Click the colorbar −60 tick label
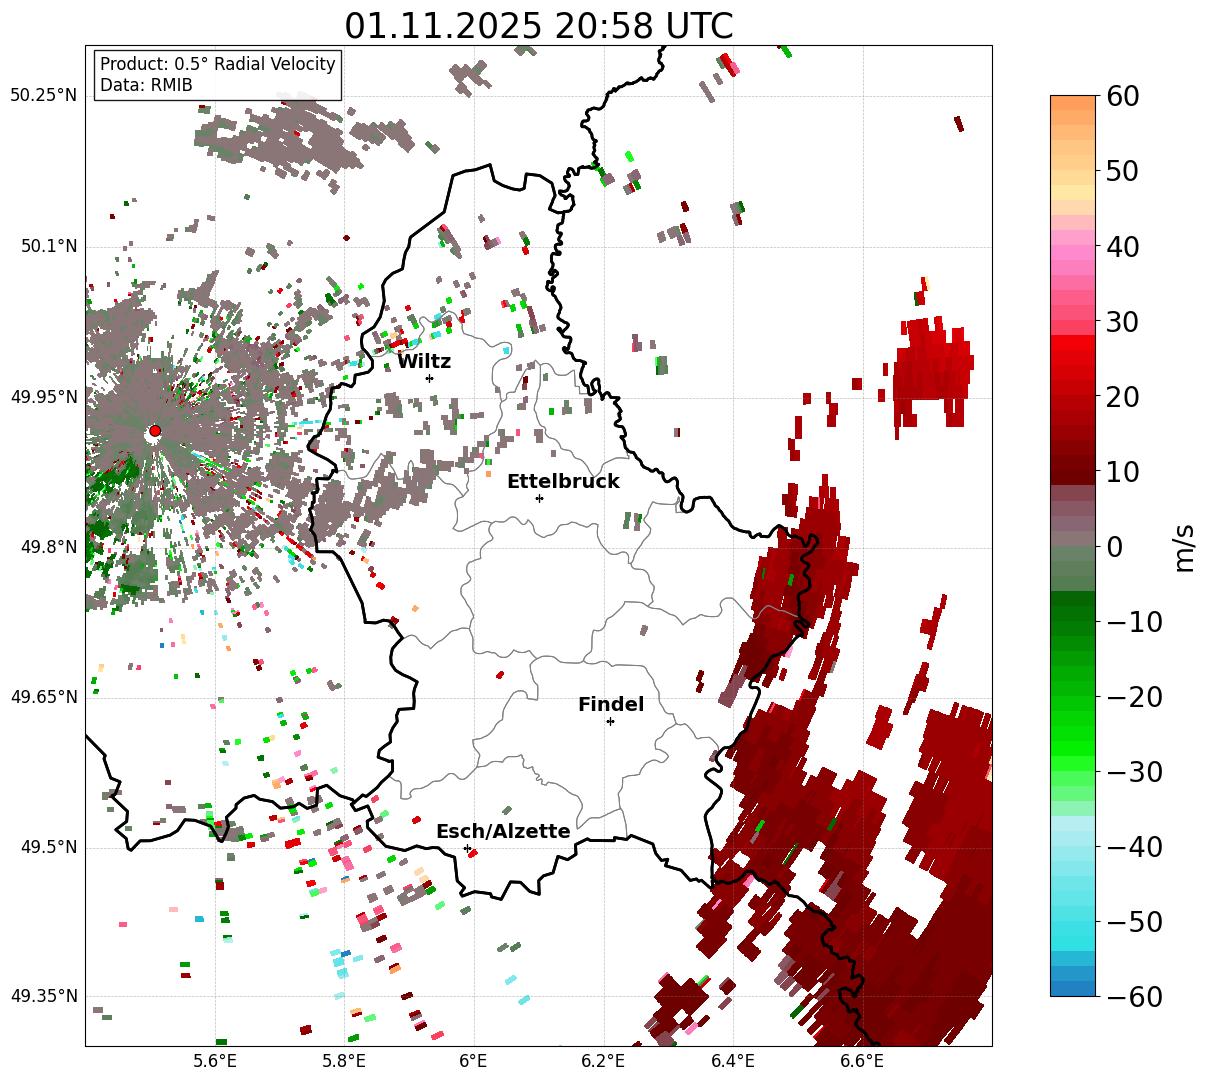 (1134, 996)
